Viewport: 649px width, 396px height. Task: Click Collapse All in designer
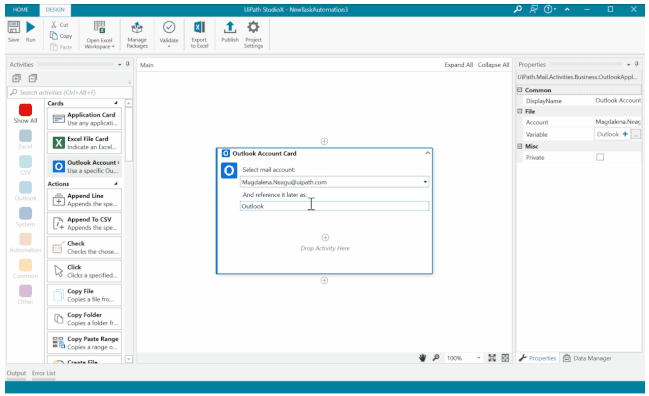pos(493,65)
